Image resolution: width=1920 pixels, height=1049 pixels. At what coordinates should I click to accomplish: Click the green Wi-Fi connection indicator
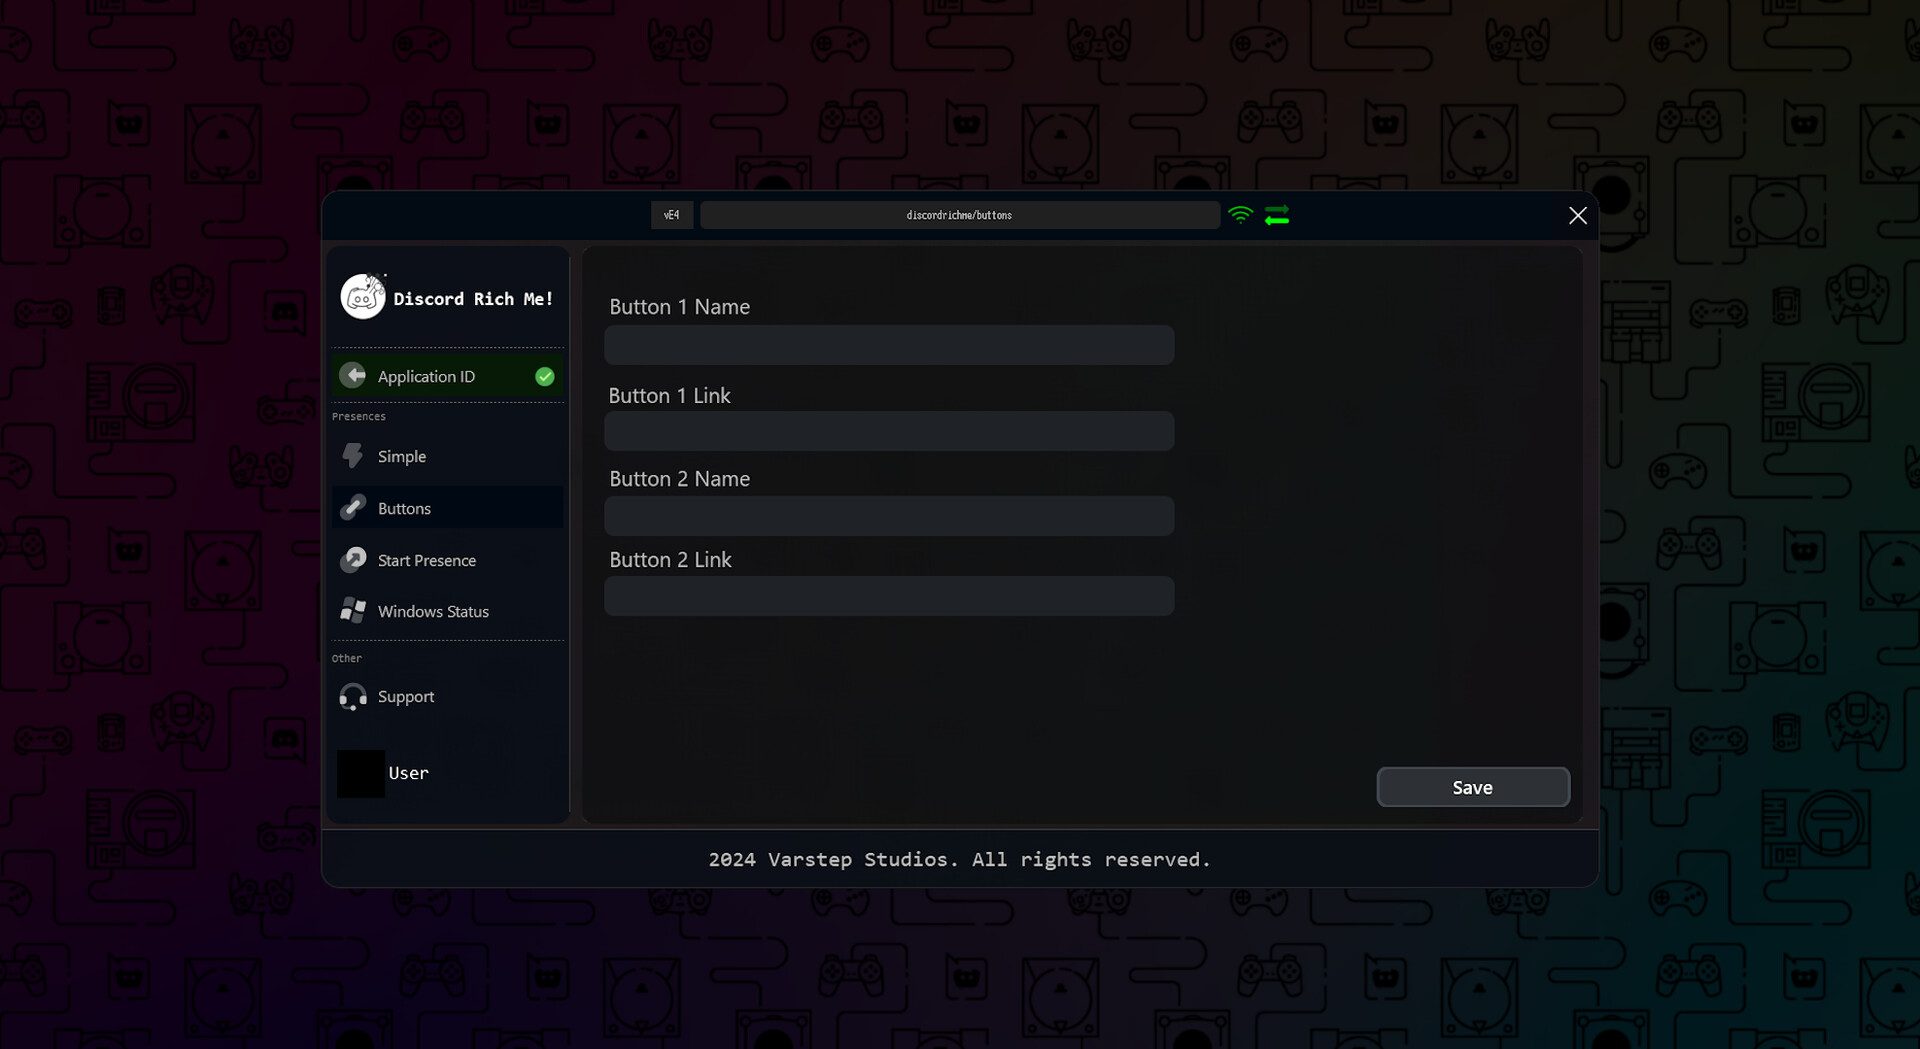coord(1240,215)
